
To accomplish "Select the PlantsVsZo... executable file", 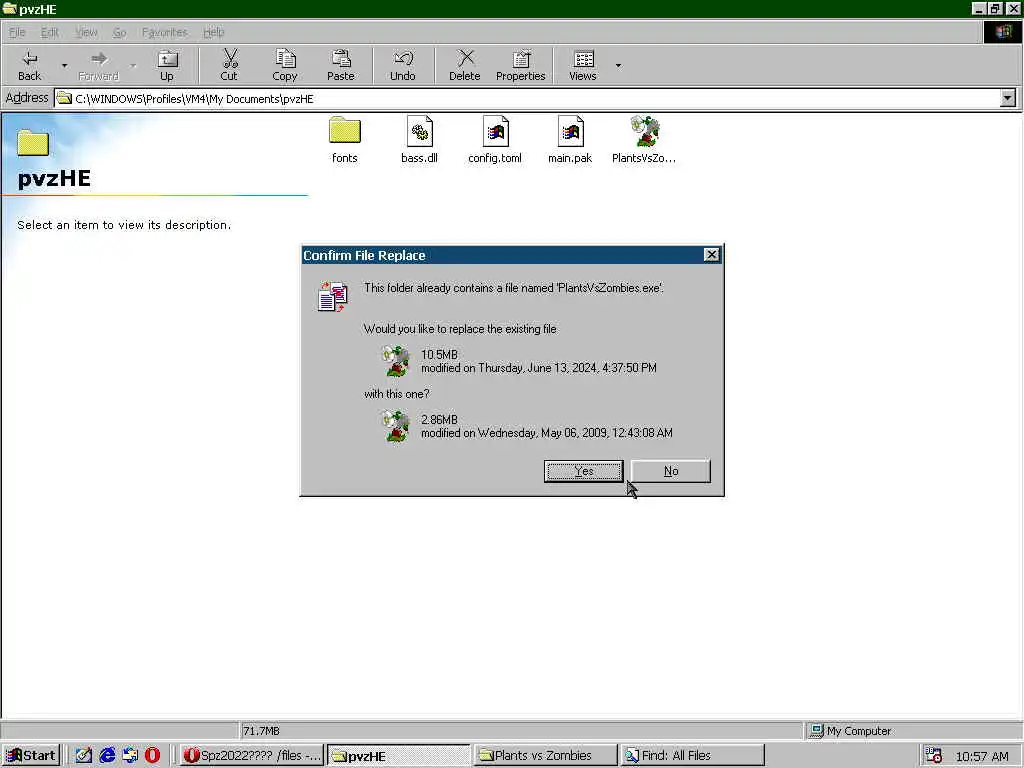I will click(x=644, y=140).
